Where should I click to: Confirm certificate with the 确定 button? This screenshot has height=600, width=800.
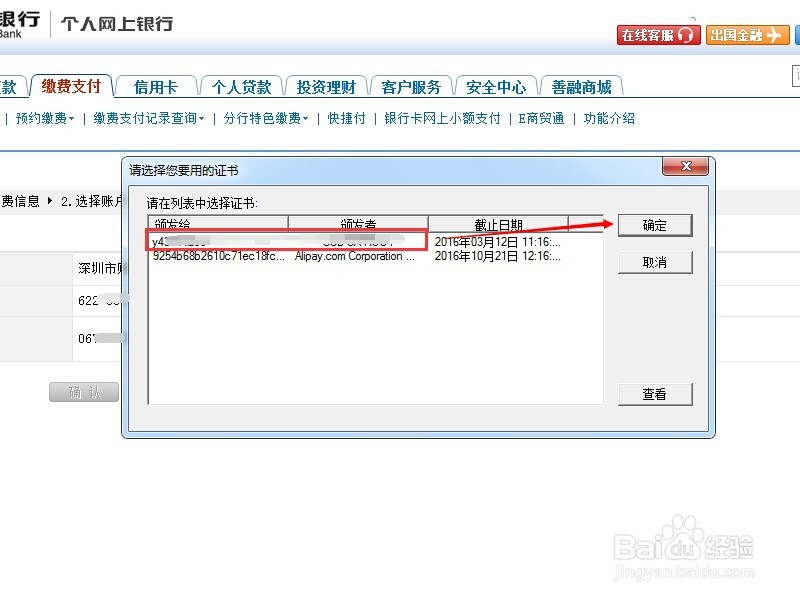pos(655,225)
